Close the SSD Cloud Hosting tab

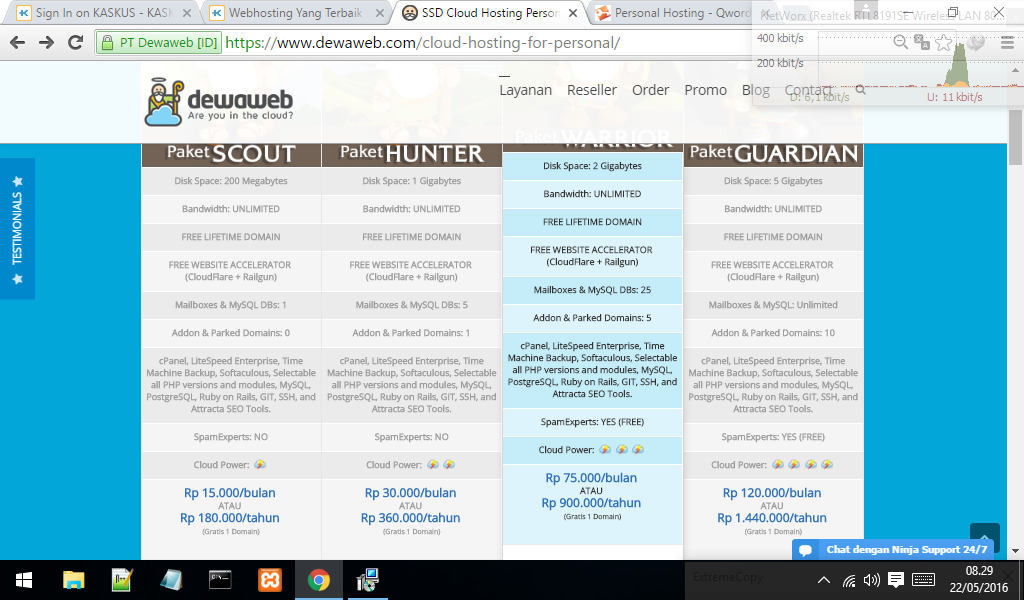point(573,13)
